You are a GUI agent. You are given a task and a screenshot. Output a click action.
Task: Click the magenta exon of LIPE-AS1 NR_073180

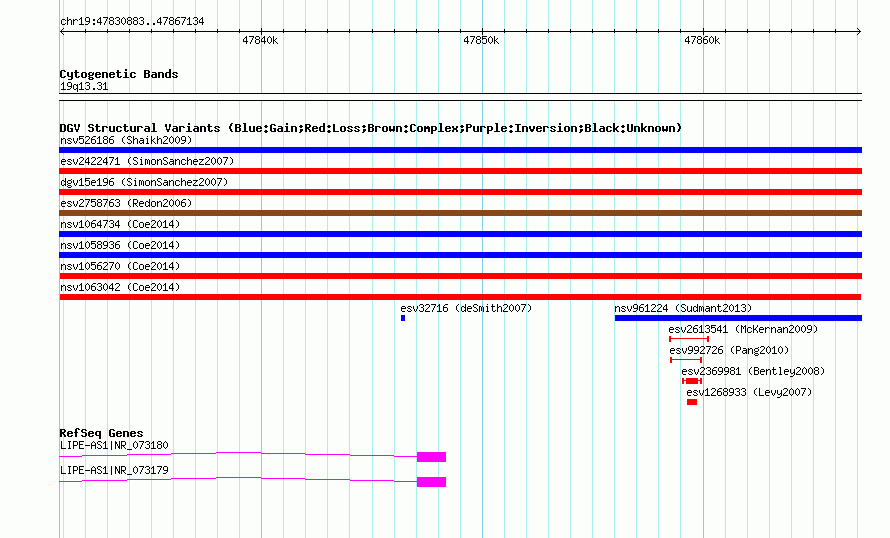point(431,457)
